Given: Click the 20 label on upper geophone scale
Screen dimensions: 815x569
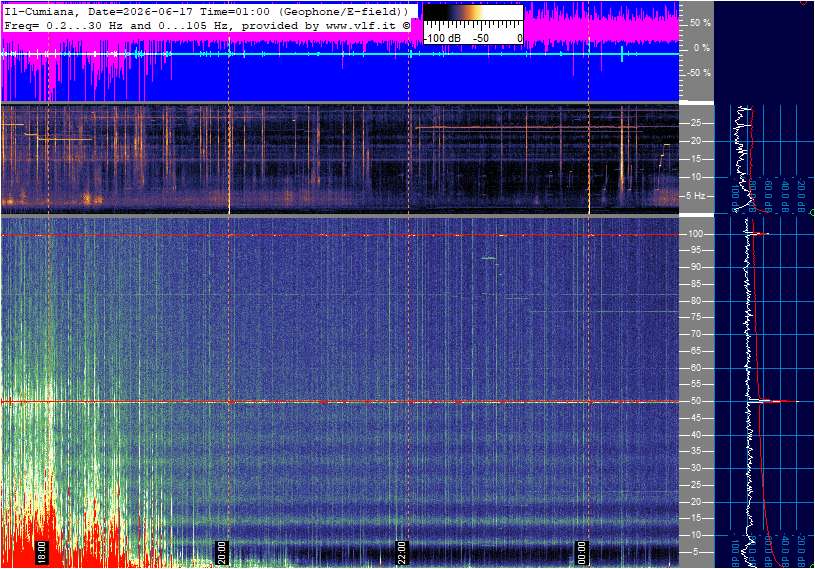Looking at the screenshot, I should click(x=695, y=141).
